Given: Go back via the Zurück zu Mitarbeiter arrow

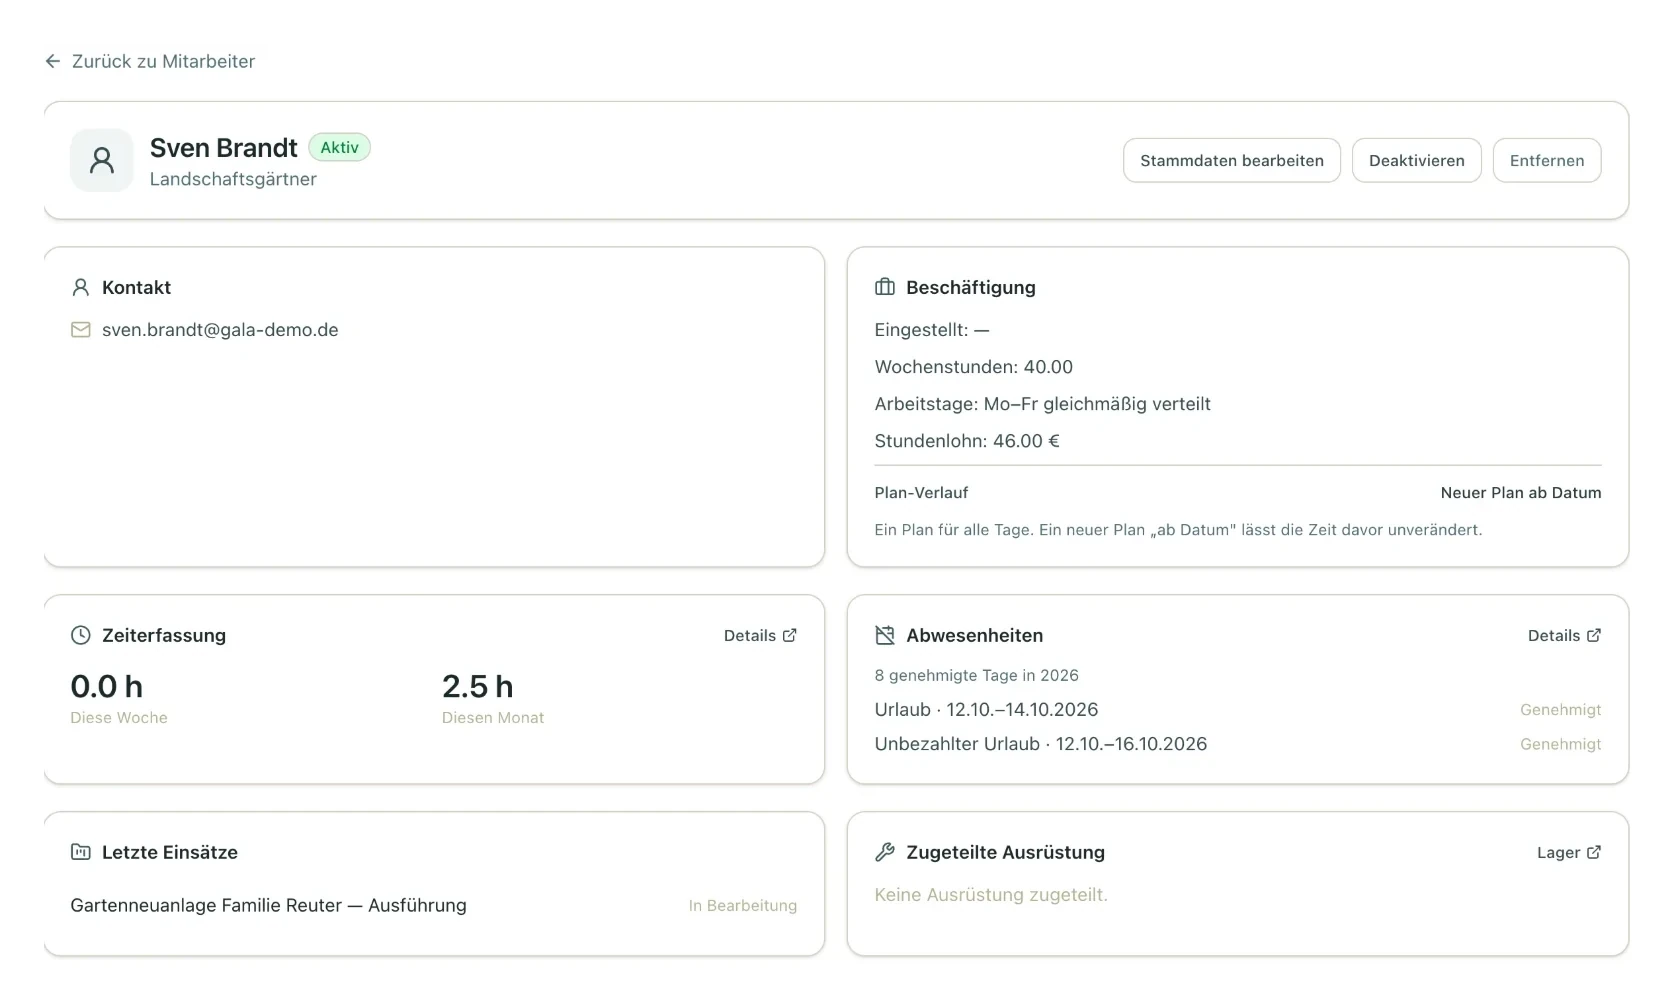Looking at the screenshot, I should click(x=53, y=61).
